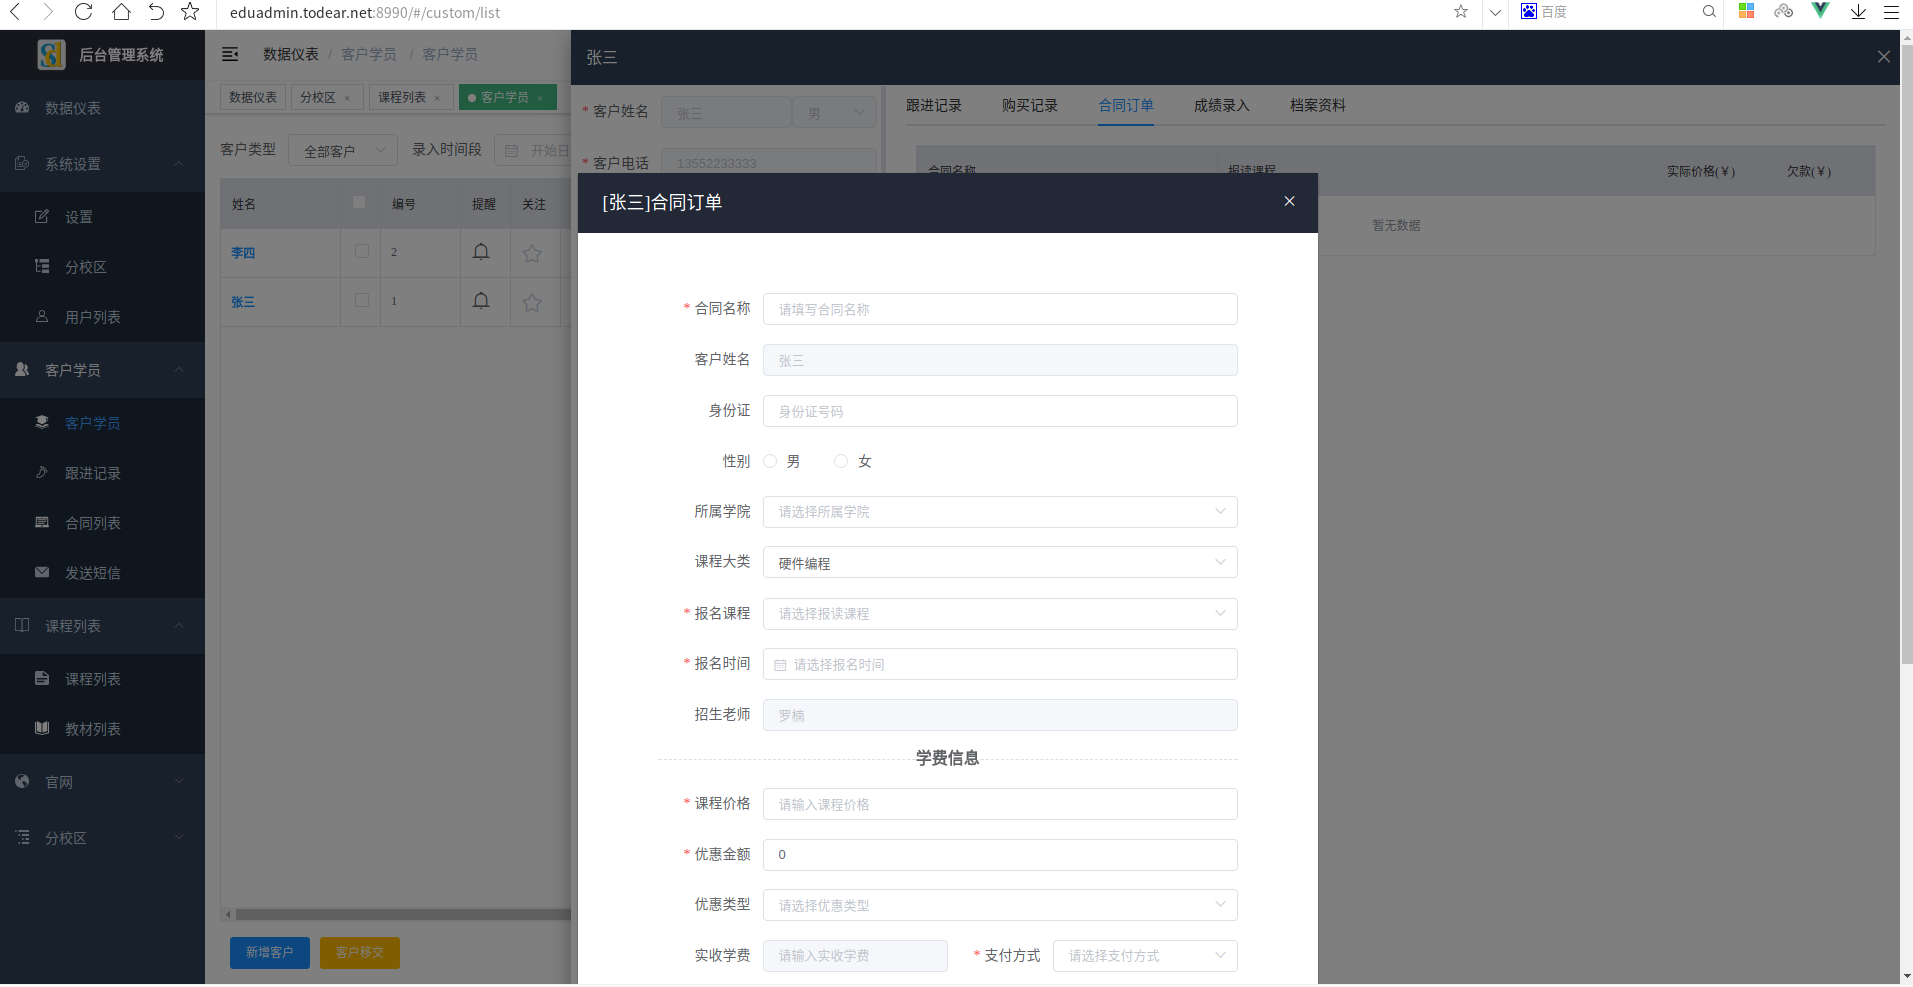Toggle the select-all header checkbox
This screenshot has width=1913, height=987.
point(359,202)
